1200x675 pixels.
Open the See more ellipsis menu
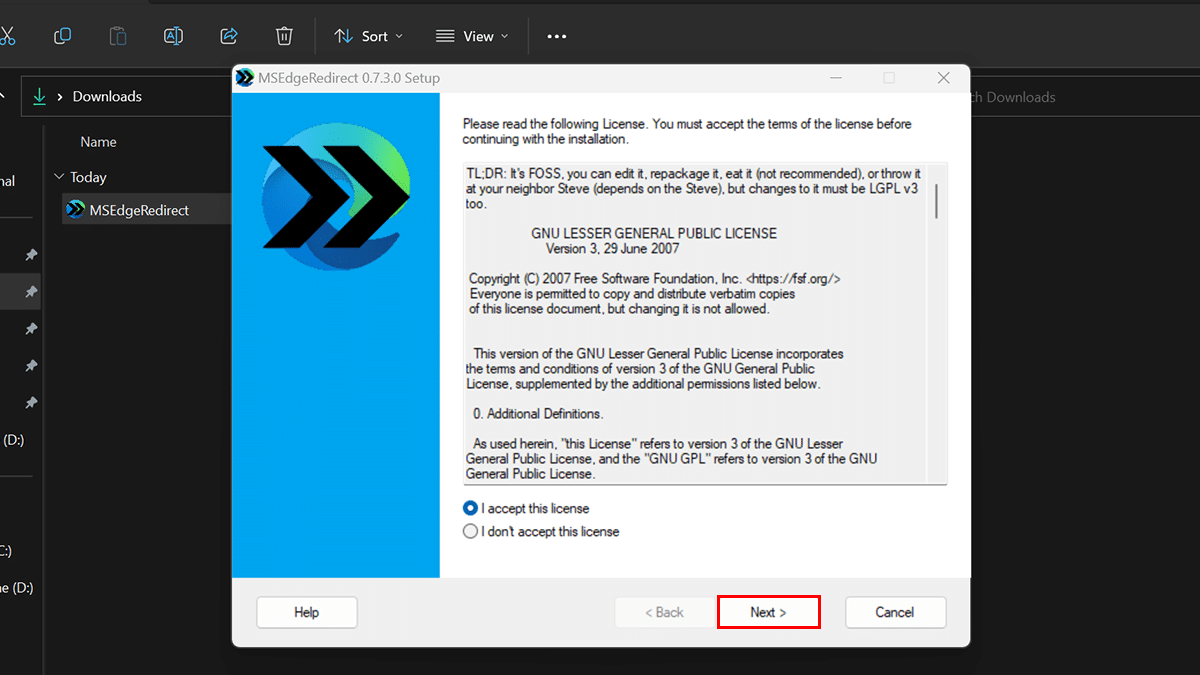tap(557, 36)
